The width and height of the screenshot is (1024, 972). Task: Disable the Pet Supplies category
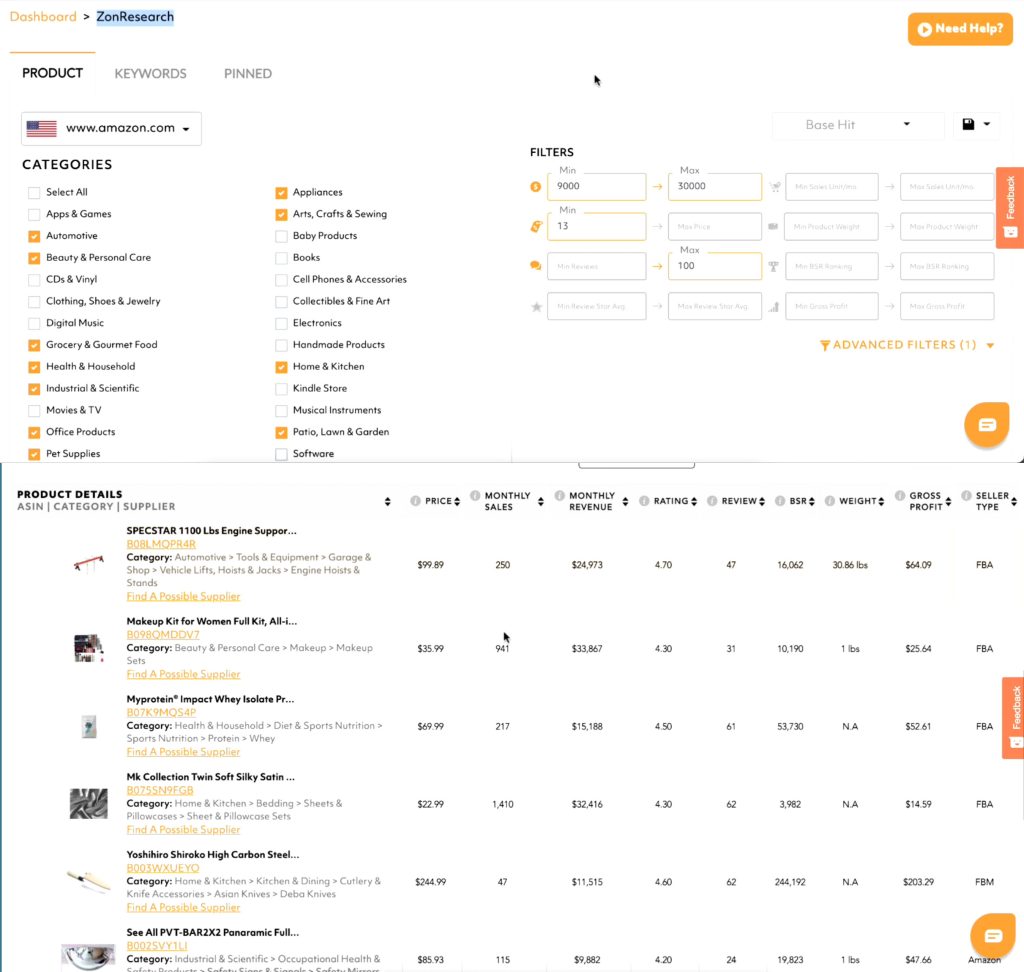[x=34, y=454]
